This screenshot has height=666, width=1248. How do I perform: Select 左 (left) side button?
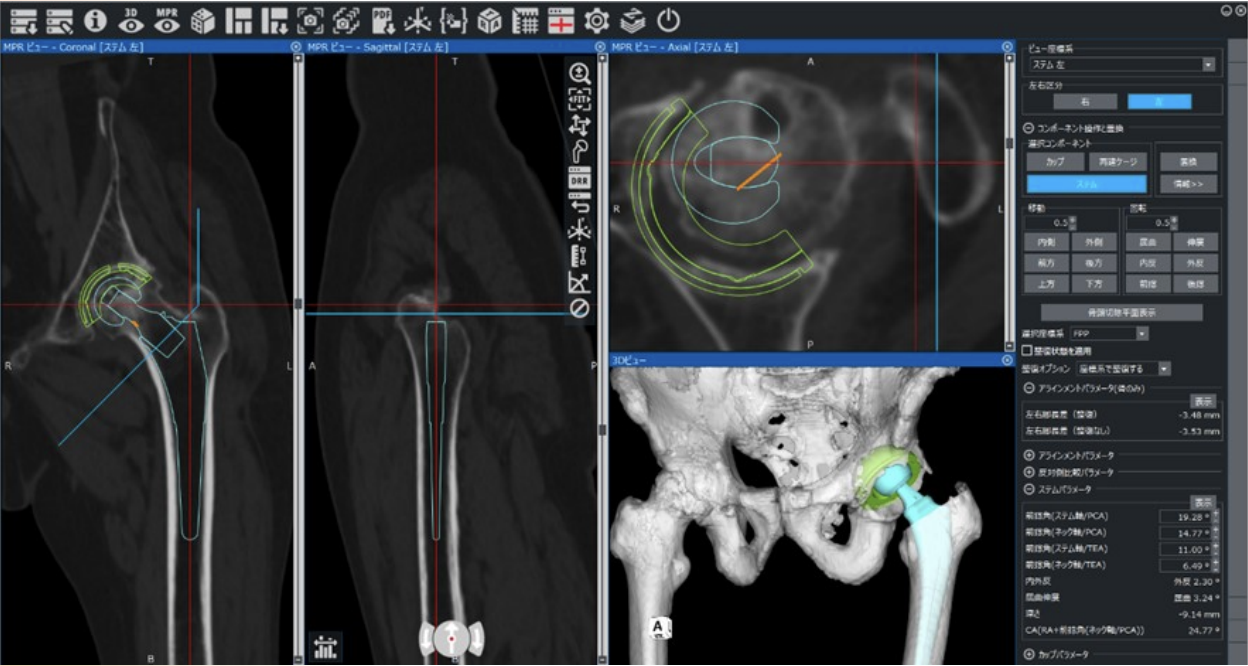(x=1159, y=101)
